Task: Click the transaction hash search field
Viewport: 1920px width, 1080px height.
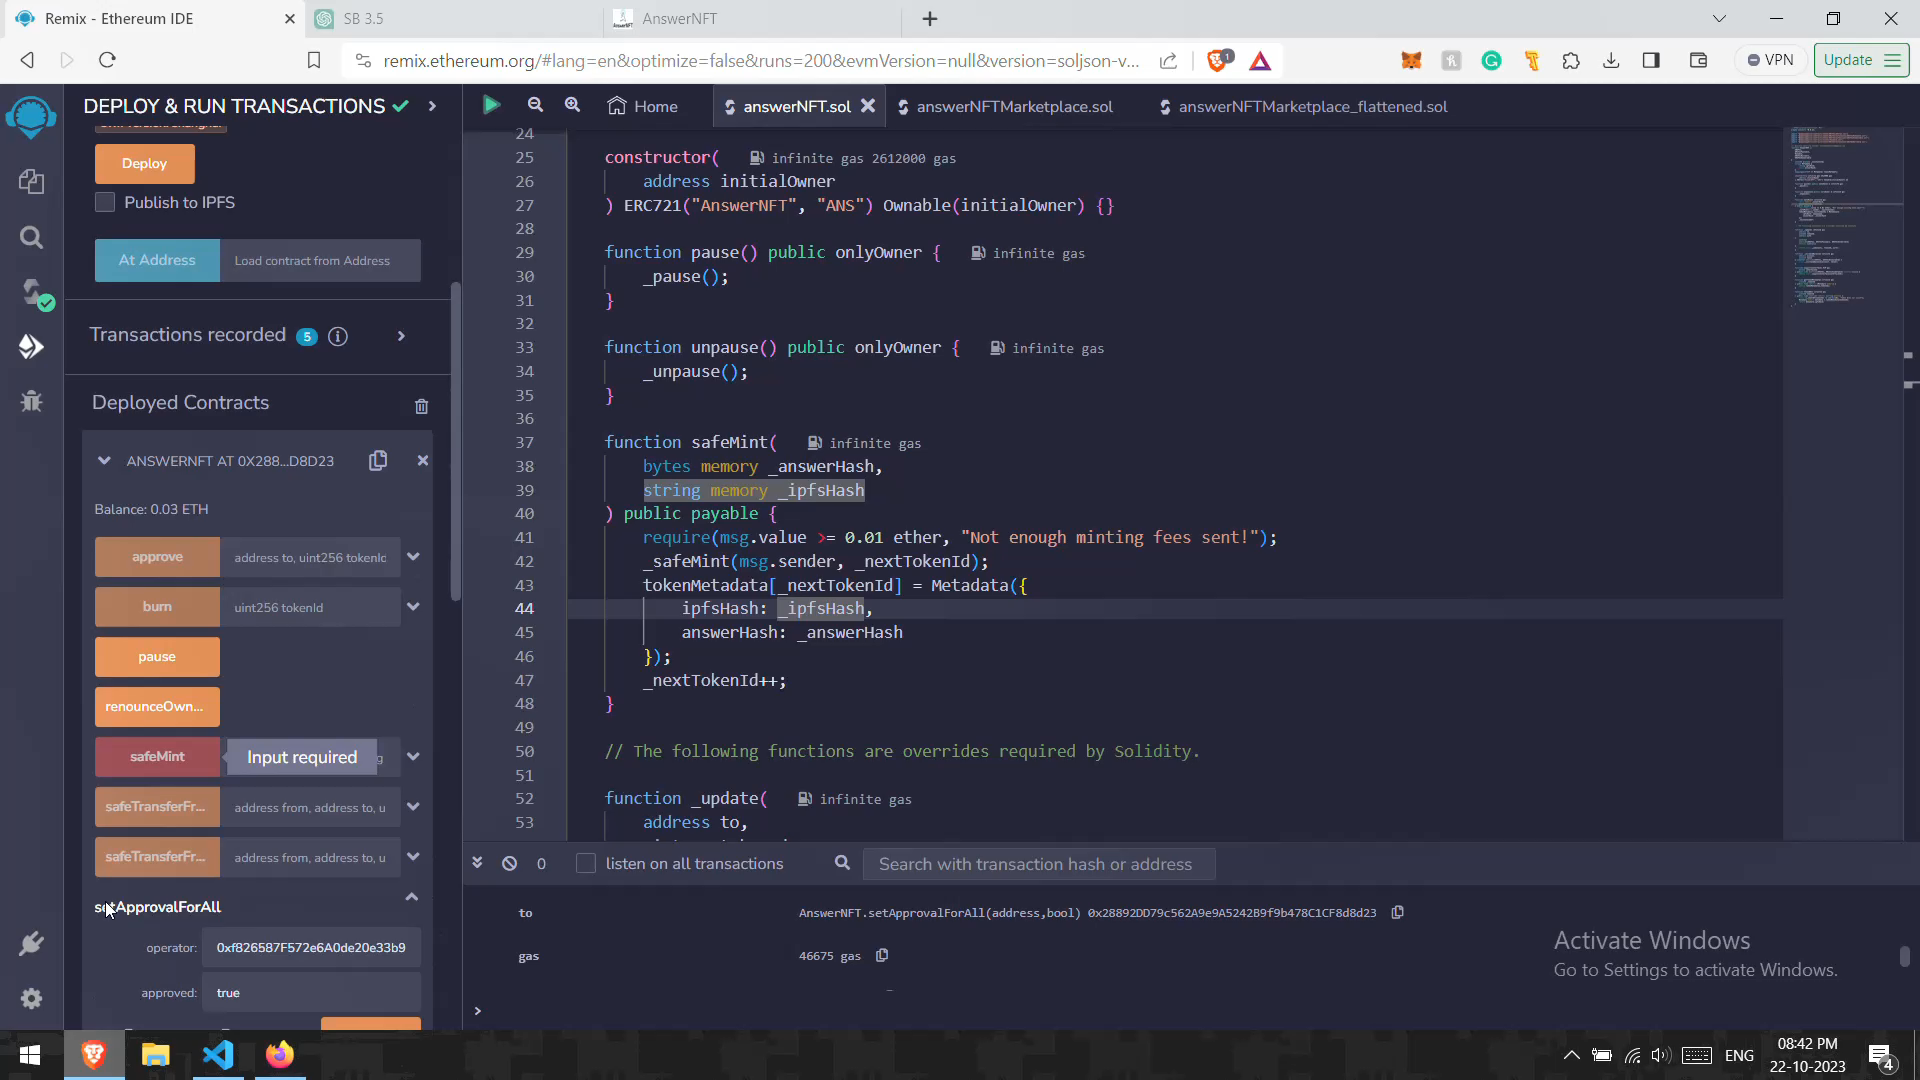Action: pos(1039,864)
